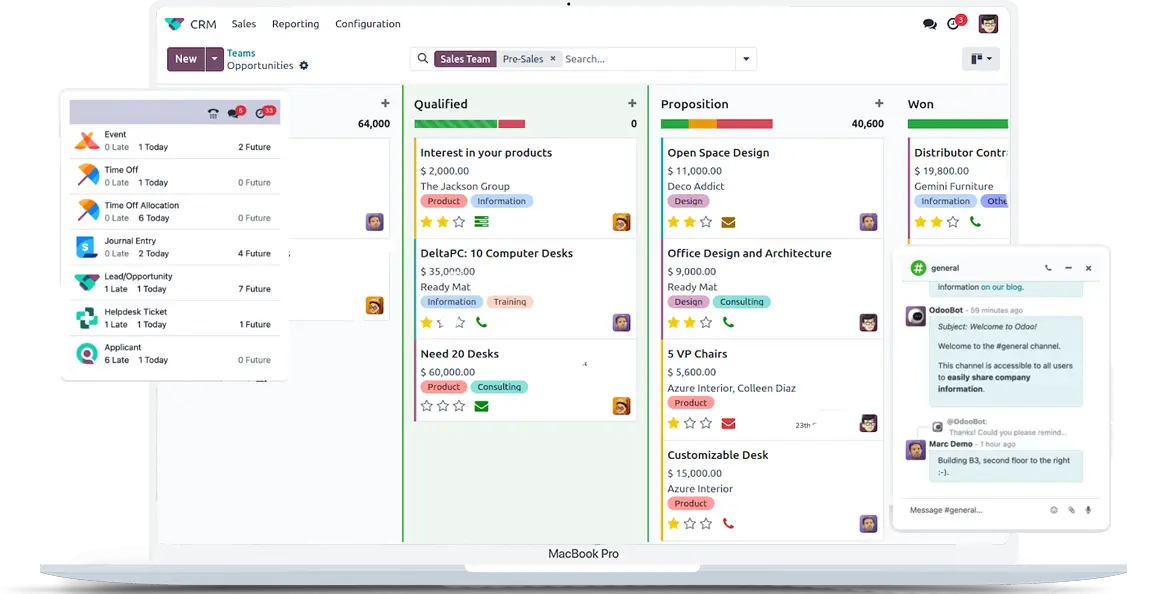
Task: Open the conversations chat bubble icon in top bar
Action: [929, 24]
